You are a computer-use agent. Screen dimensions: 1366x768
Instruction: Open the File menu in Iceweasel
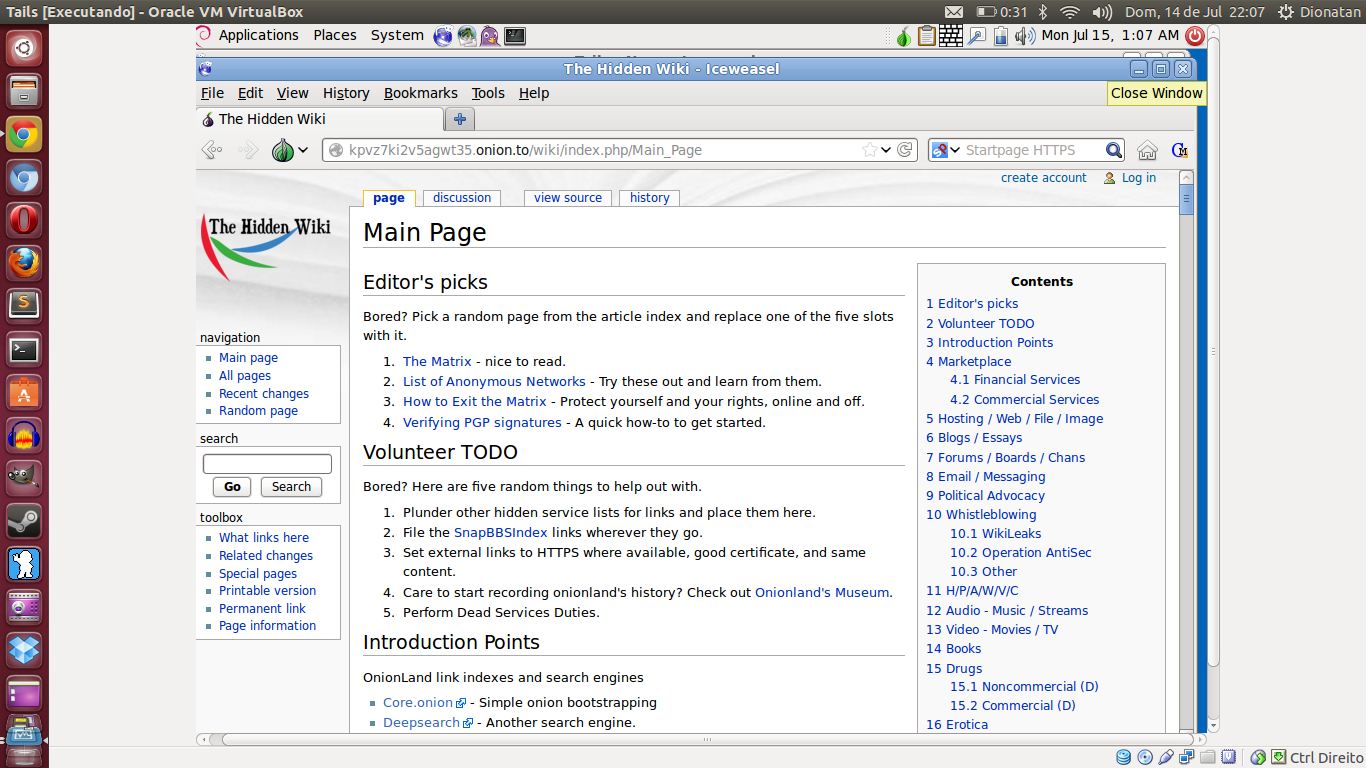[x=212, y=93]
